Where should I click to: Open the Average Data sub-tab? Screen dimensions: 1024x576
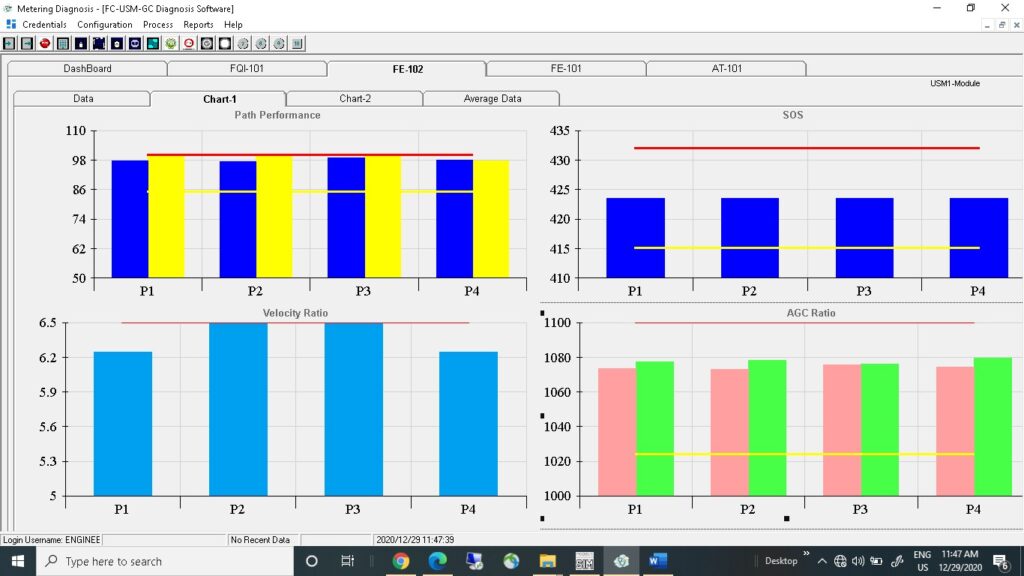pyautogui.click(x=492, y=99)
